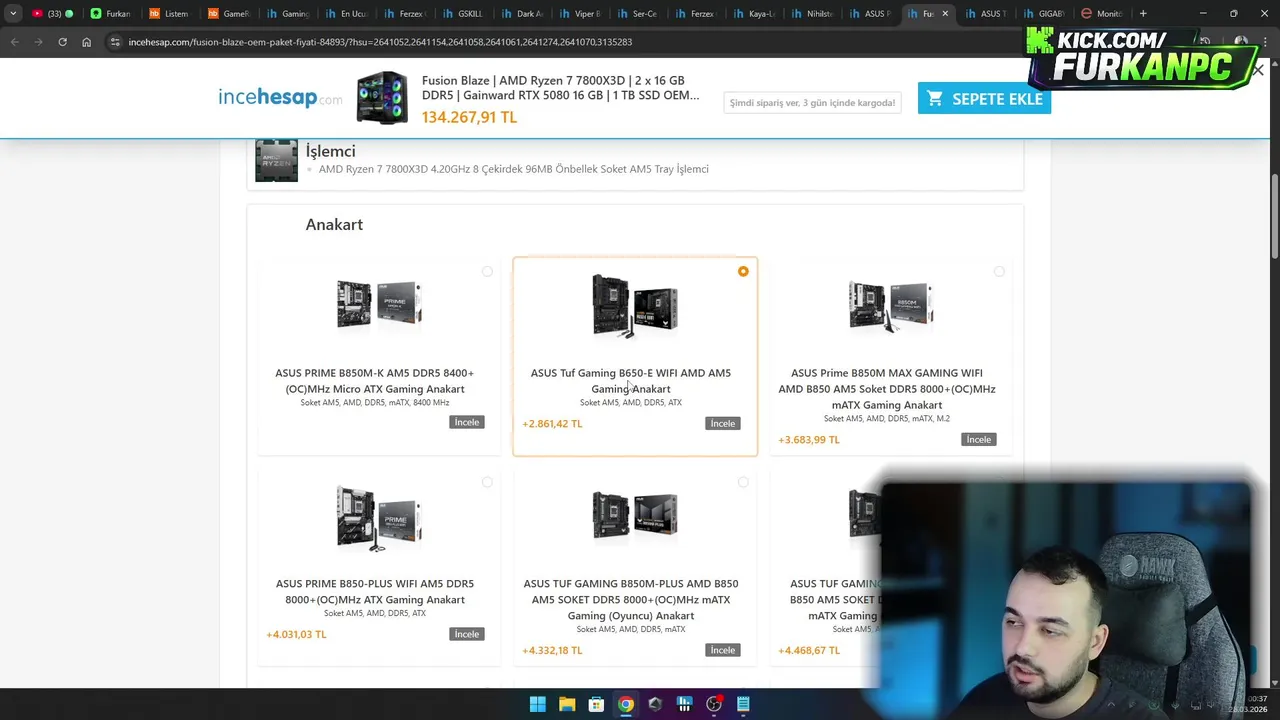
Task: Switch to the Listem tab
Action: tap(169, 13)
